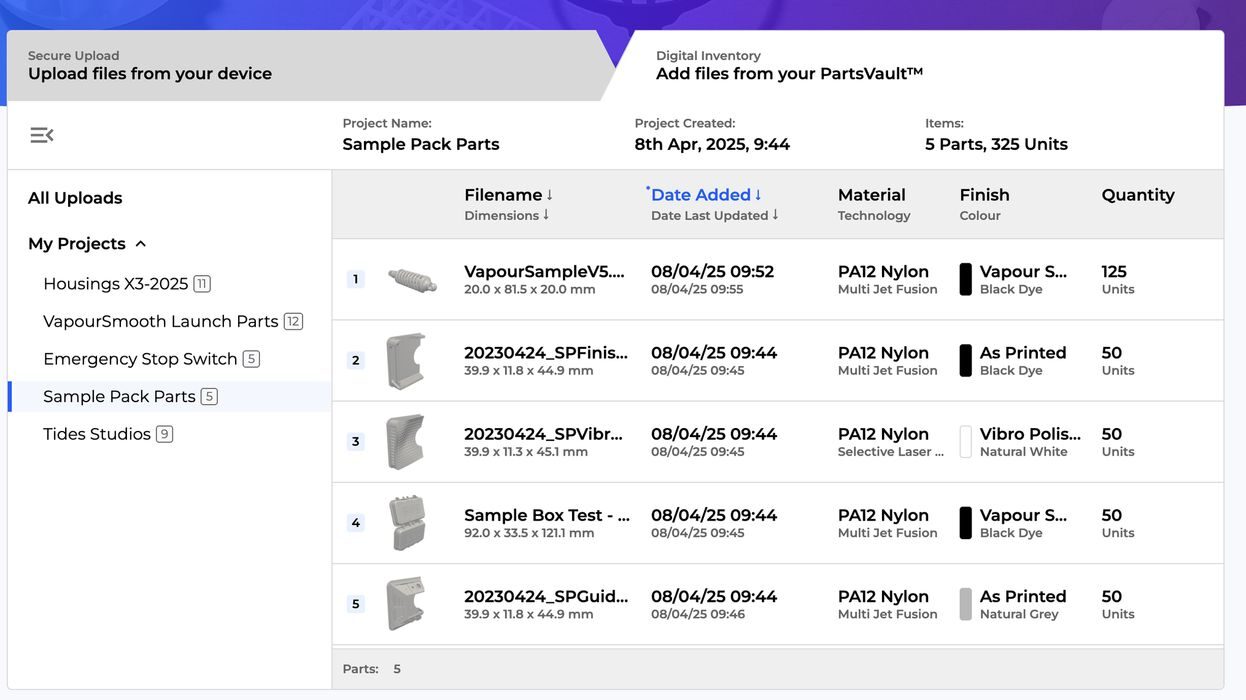1246x700 pixels.
Task: Select the Emergency Stop Switch project
Action: (140, 359)
